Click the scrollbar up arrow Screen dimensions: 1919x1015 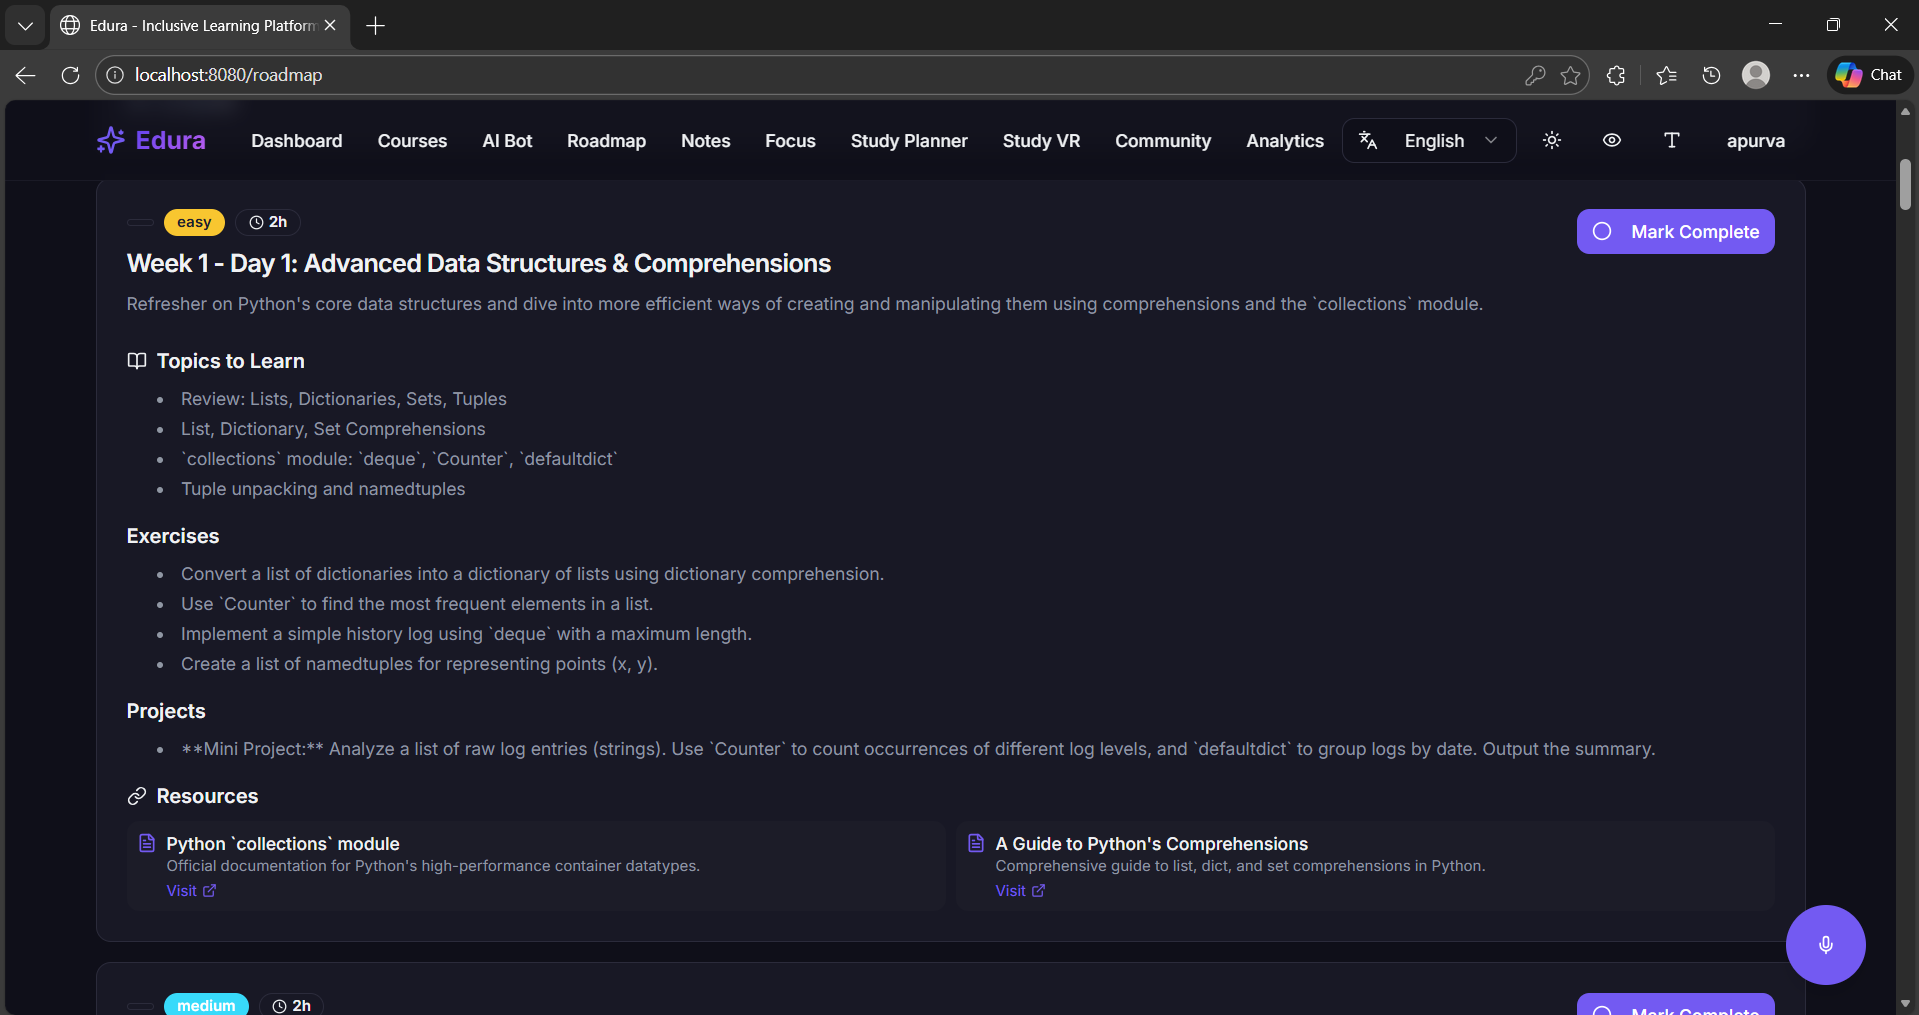(1905, 111)
